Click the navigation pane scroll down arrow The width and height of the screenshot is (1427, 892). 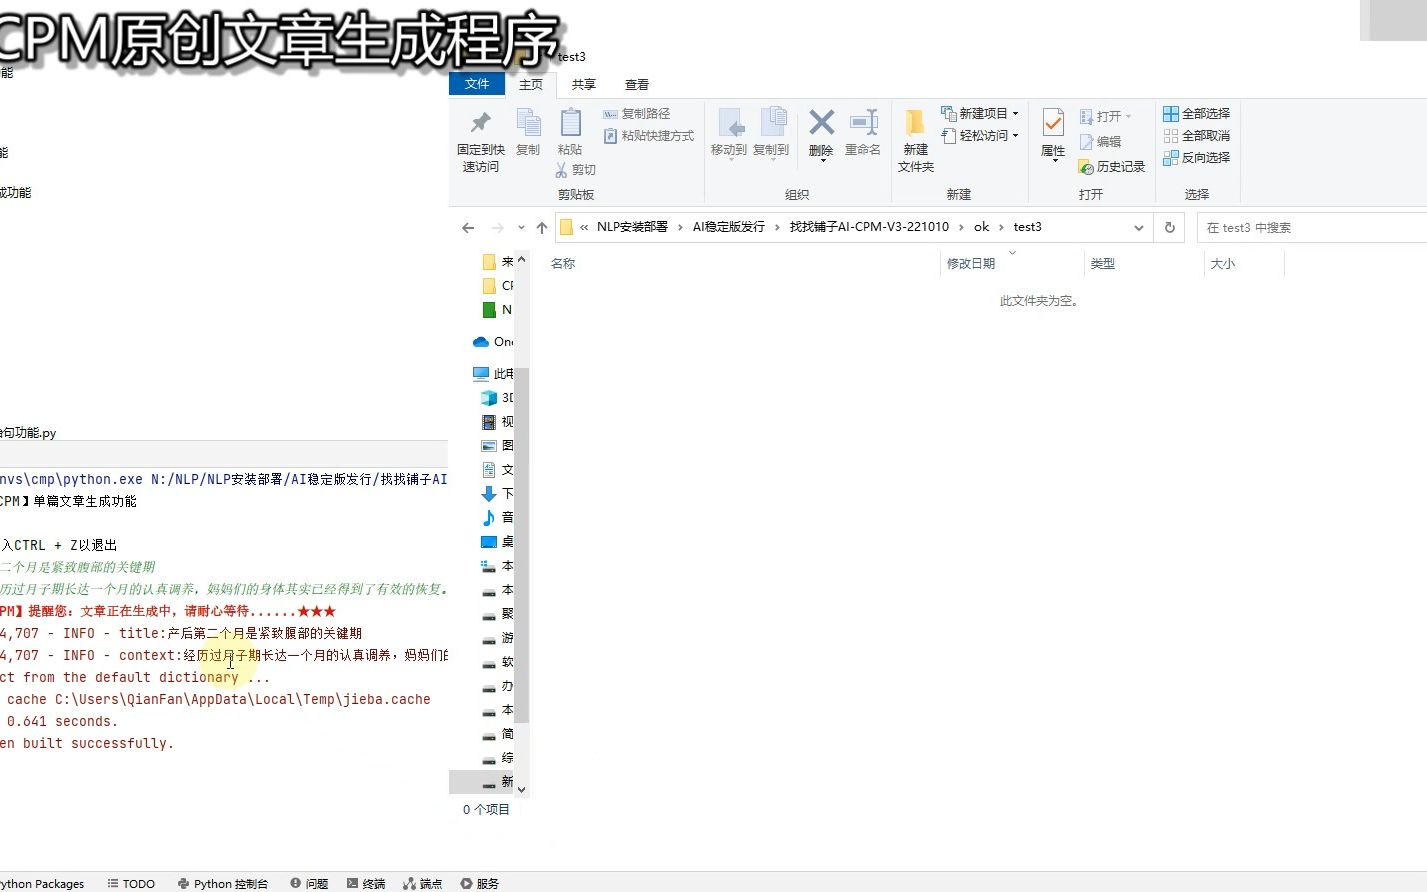coord(521,789)
